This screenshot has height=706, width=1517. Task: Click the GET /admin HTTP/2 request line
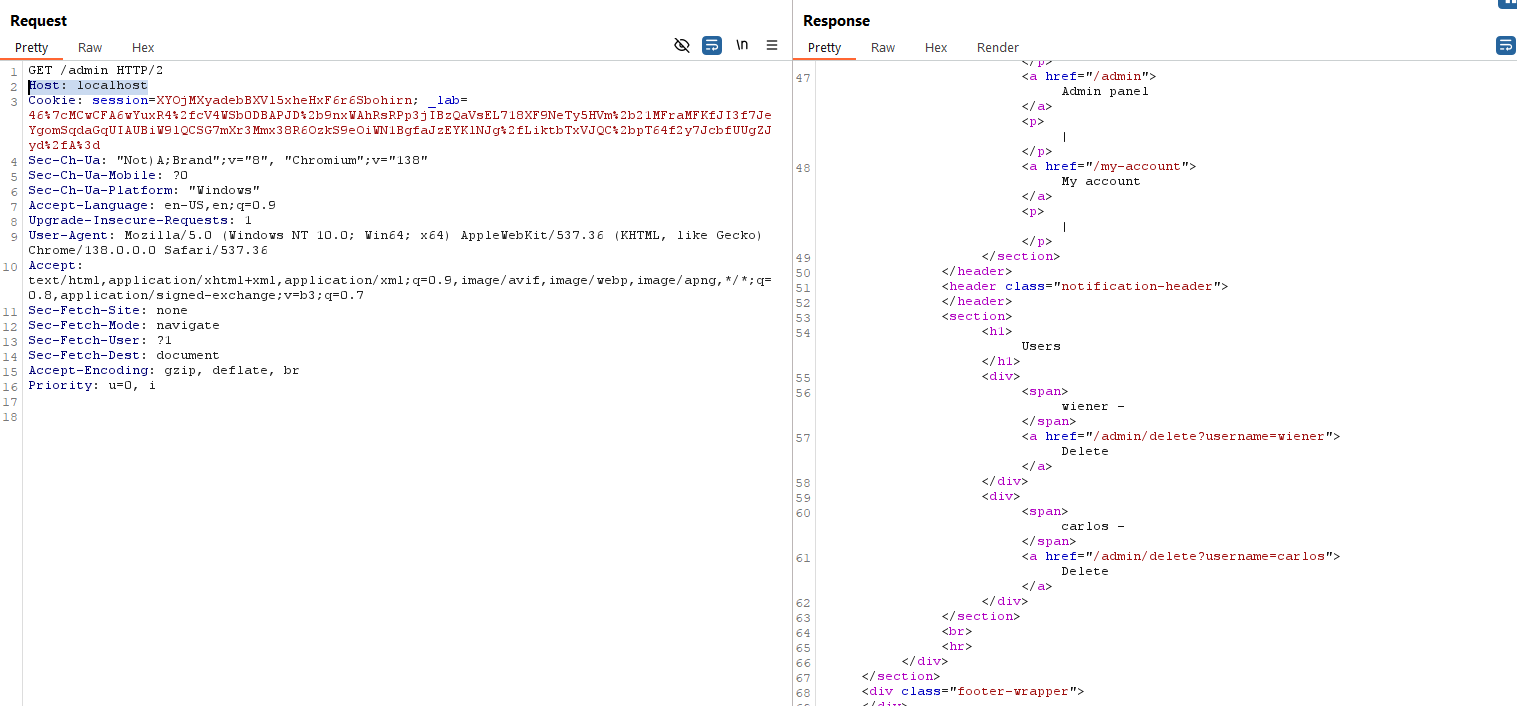pos(95,71)
